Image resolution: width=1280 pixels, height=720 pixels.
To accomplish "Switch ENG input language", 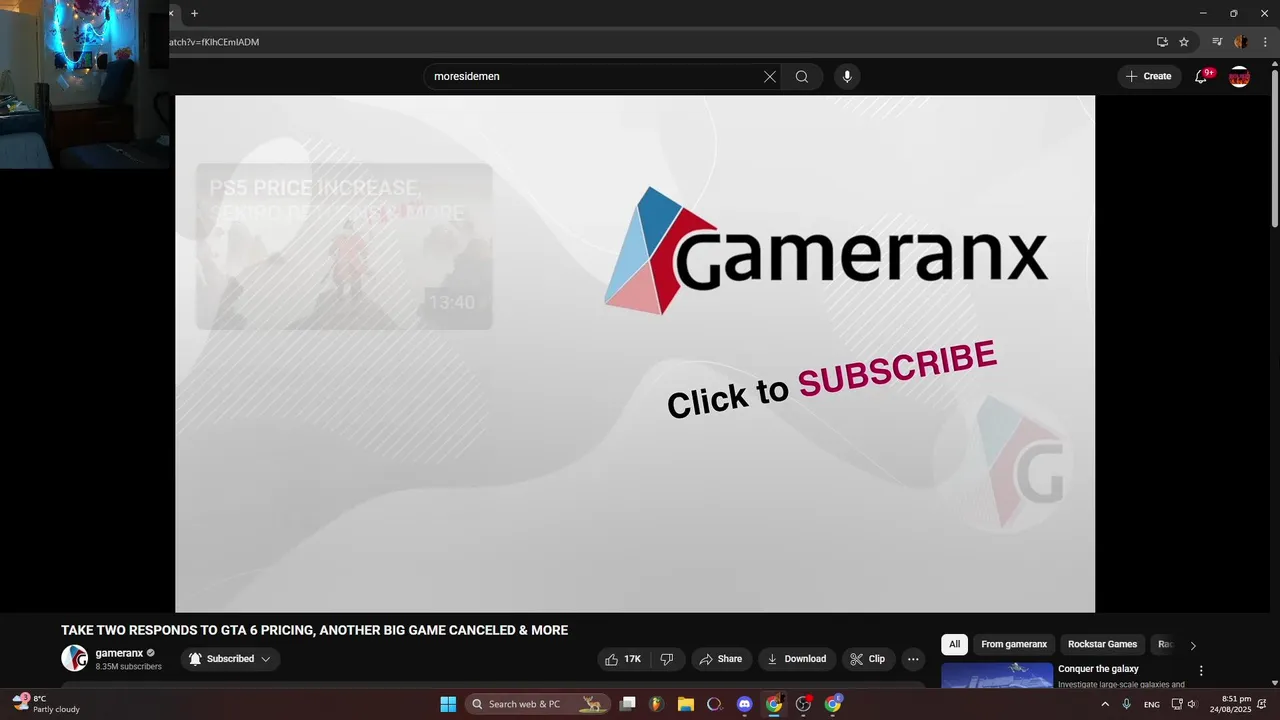I will pos(1152,704).
